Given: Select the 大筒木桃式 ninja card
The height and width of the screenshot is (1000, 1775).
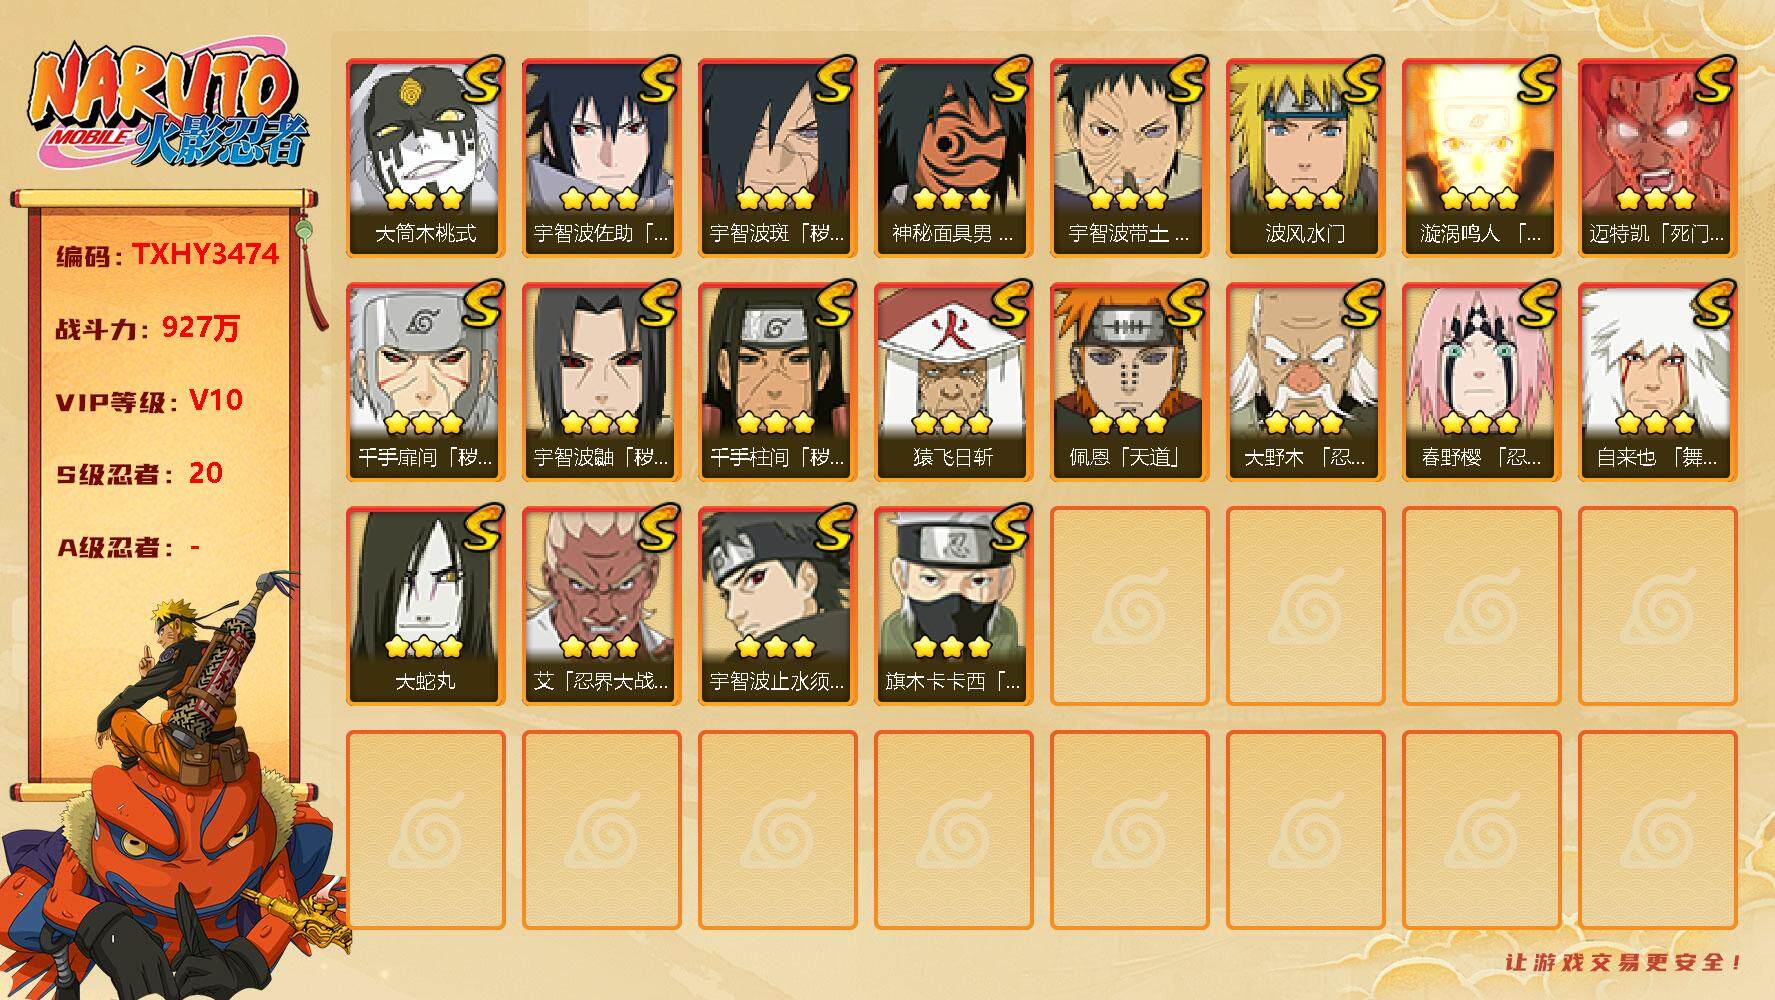Looking at the screenshot, I should pyautogui.click(x=426, y=158).
